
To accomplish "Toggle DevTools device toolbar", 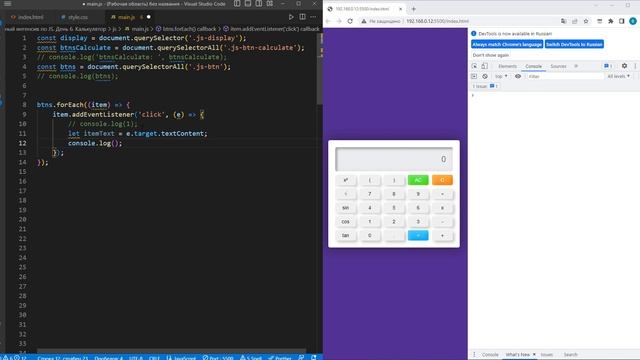I will point(484,66).
